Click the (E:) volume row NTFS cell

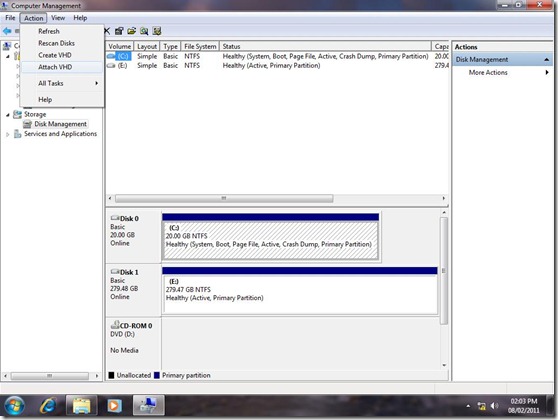[192, 65]
